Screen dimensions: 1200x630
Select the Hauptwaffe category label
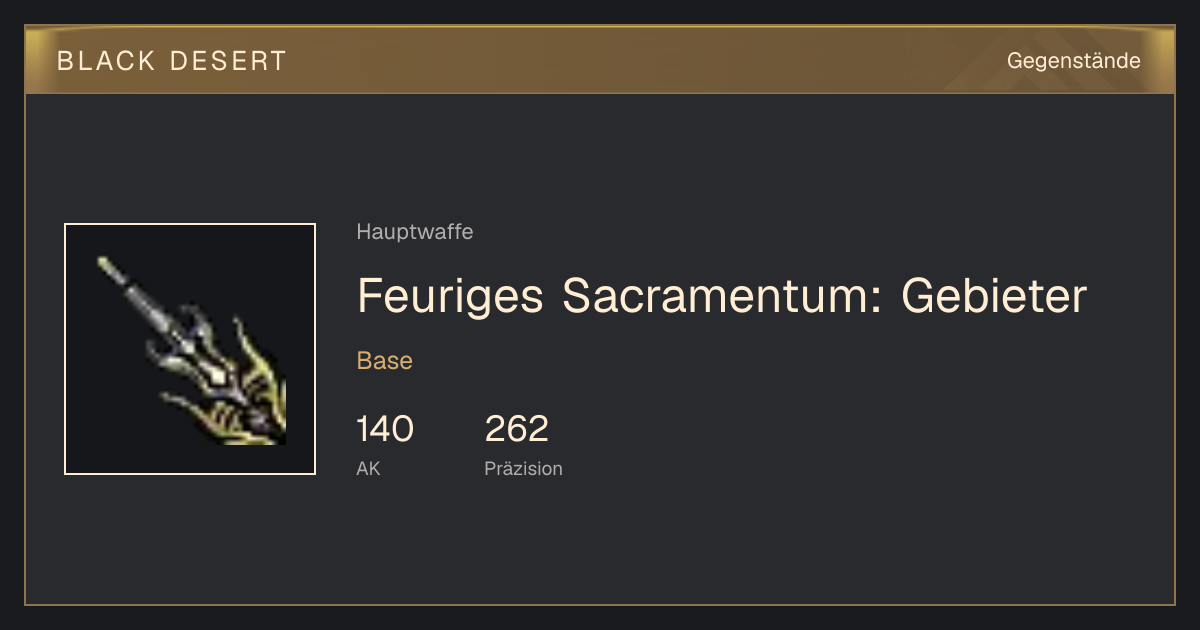pos(415,233)
